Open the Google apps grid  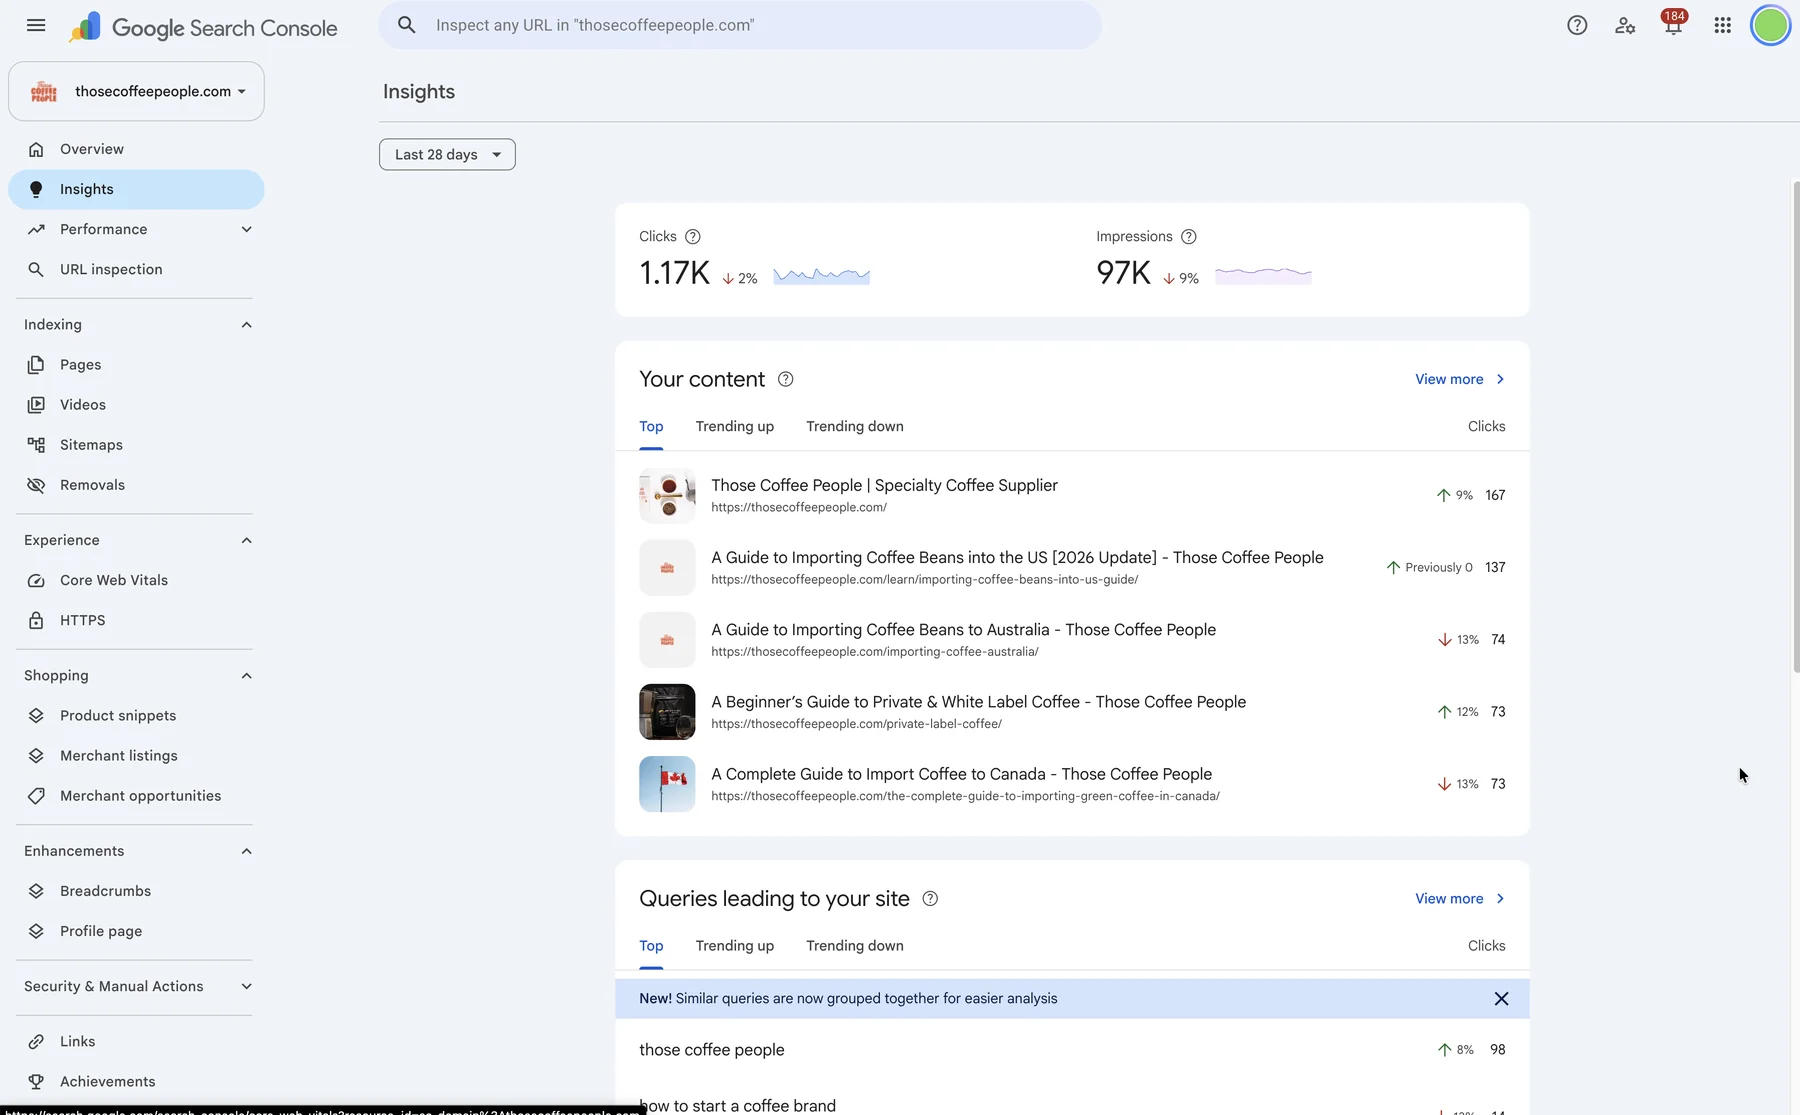coord(1722,26)
